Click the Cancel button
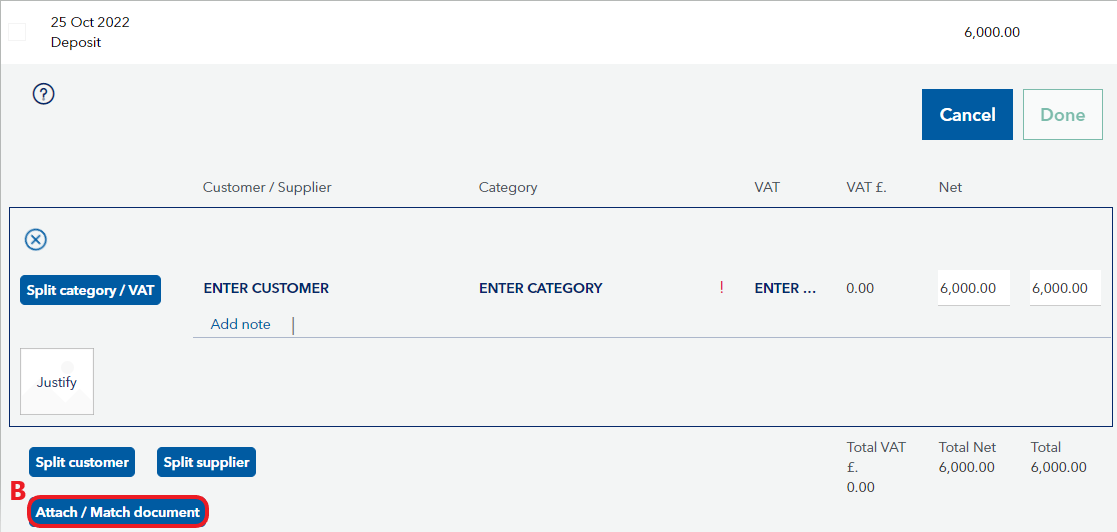The width and height of the screenshot is (1117, 532). 967,115
